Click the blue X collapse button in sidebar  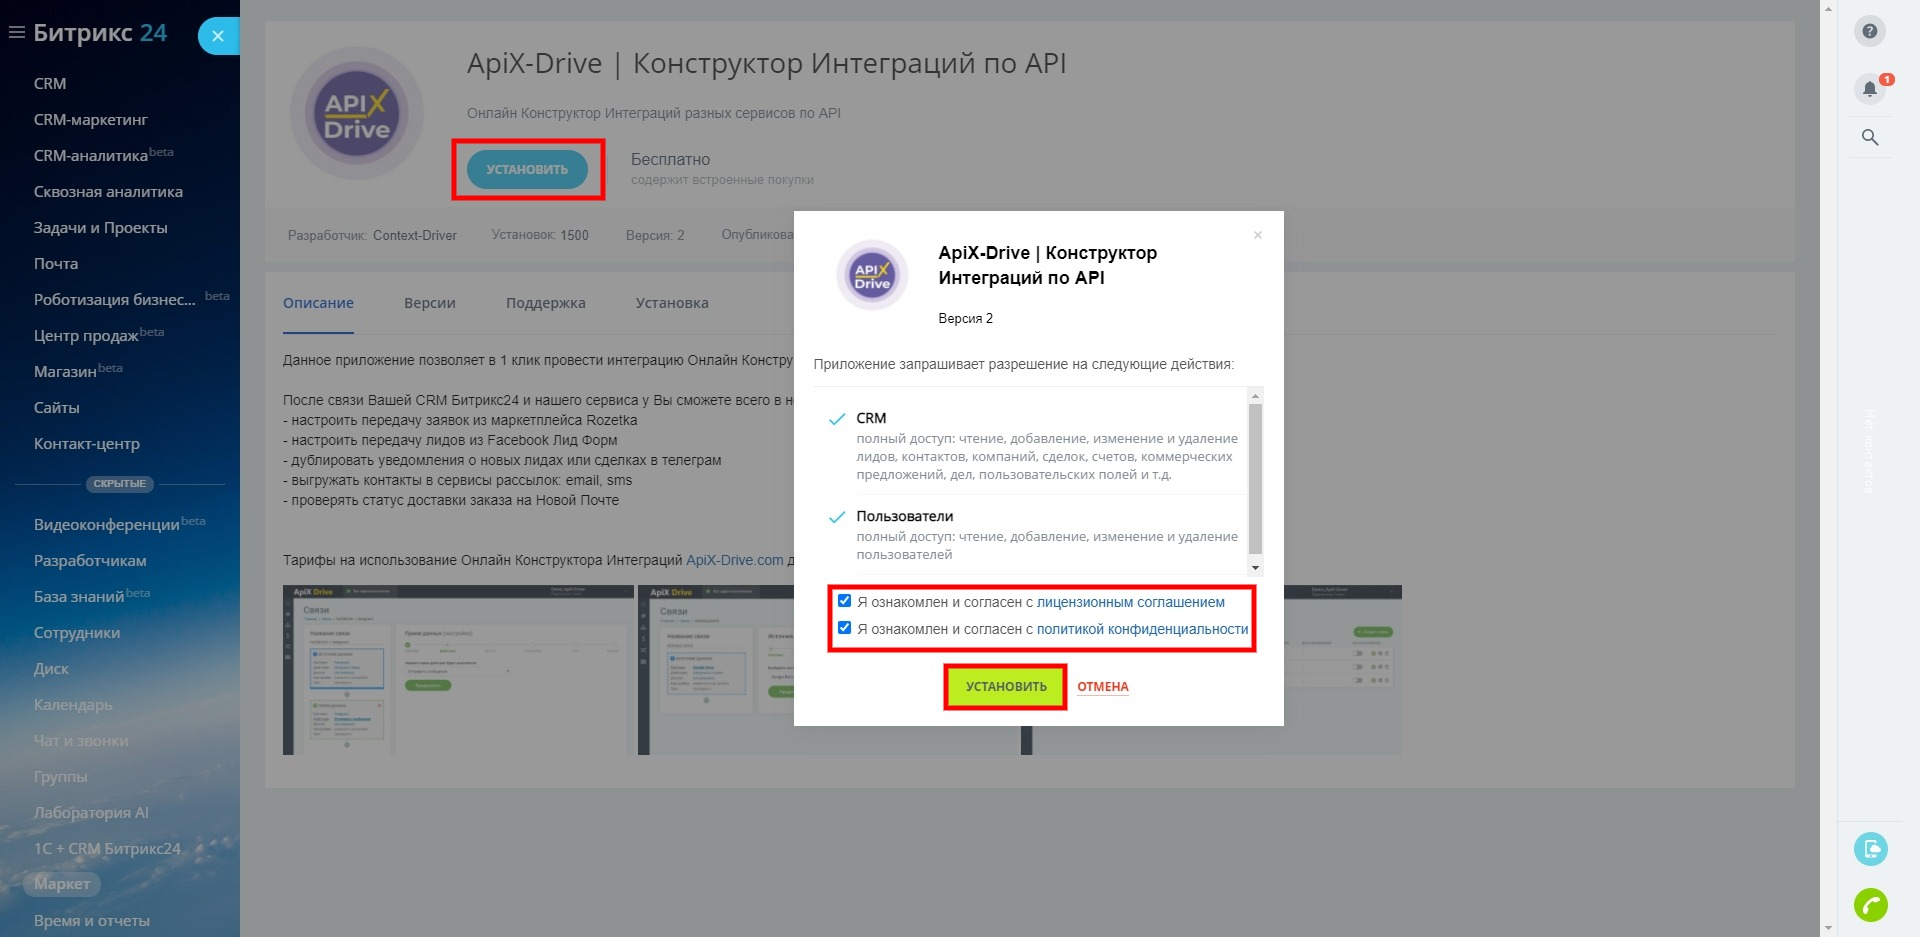[218, 36]
